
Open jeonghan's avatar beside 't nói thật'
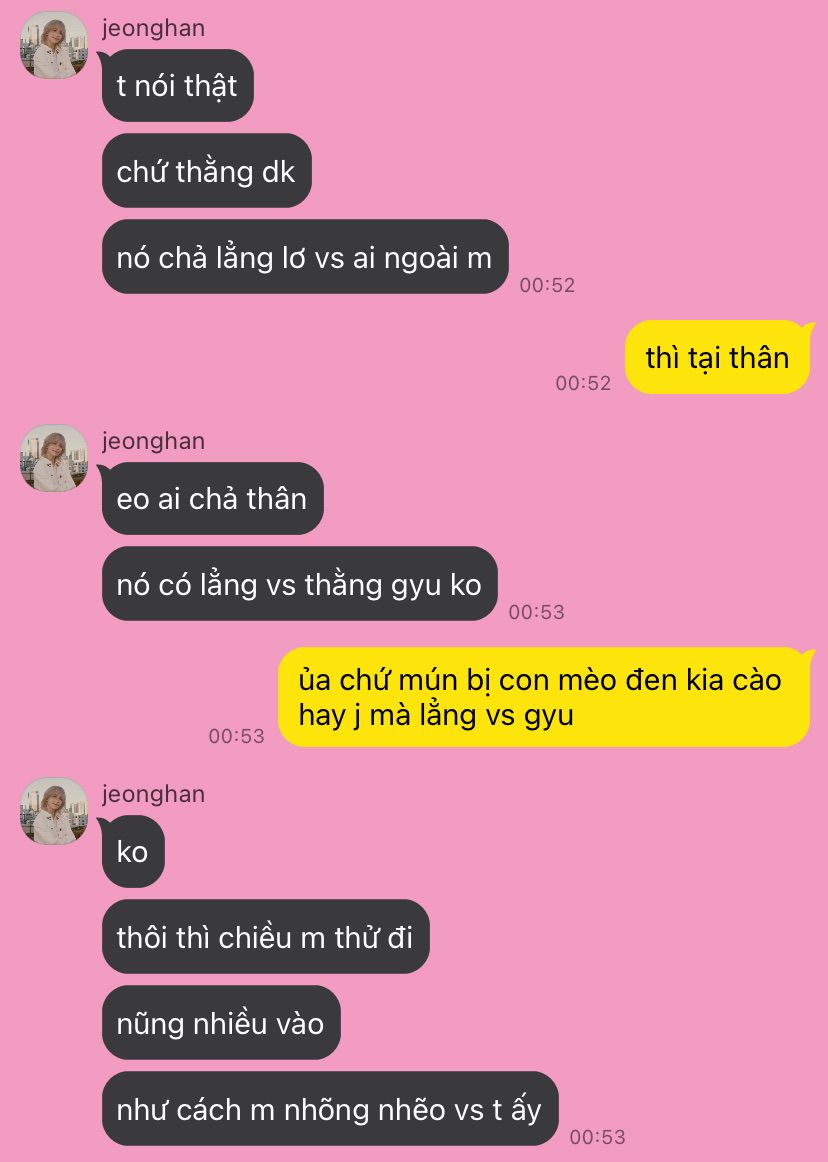[53, 45]
